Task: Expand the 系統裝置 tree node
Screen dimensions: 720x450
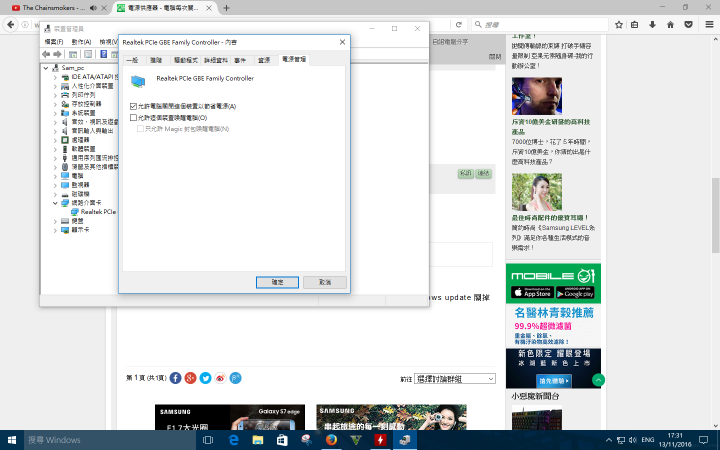Action: pyautogui.click(x=55, y=113)
